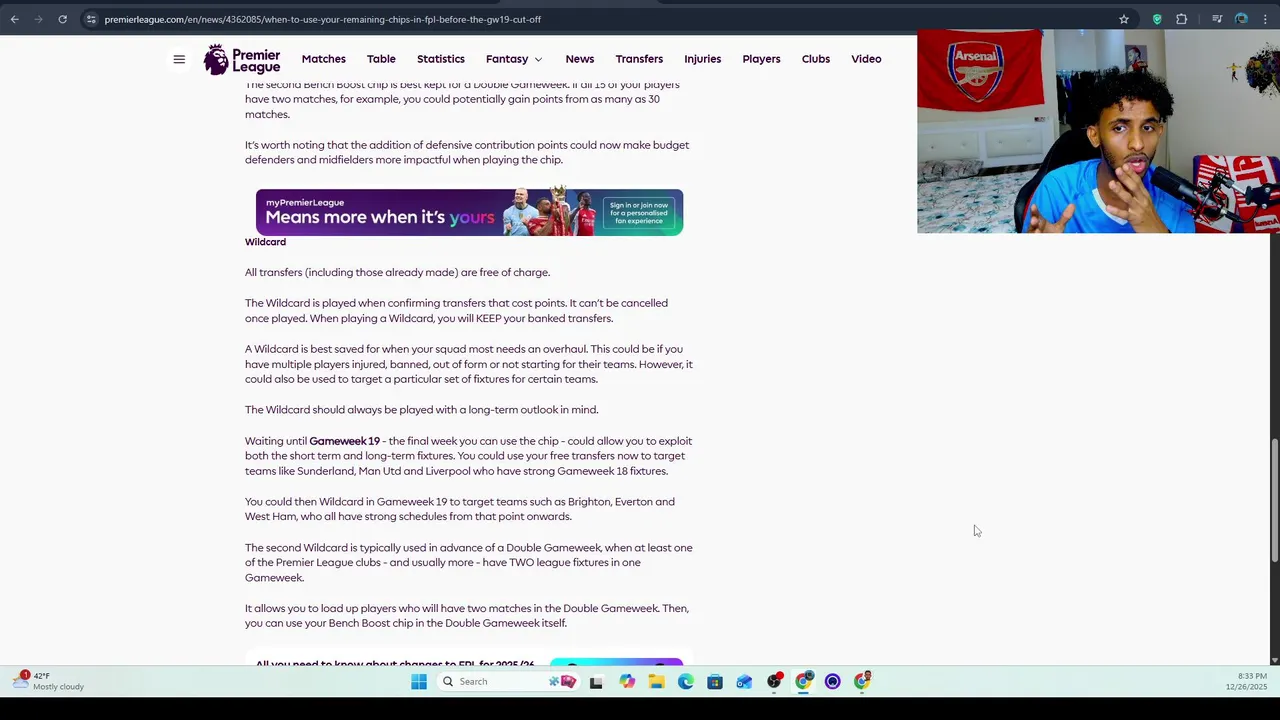
Task: Click 'The Wildcard should always be played' sentence
Action: [x=421, y=410]
